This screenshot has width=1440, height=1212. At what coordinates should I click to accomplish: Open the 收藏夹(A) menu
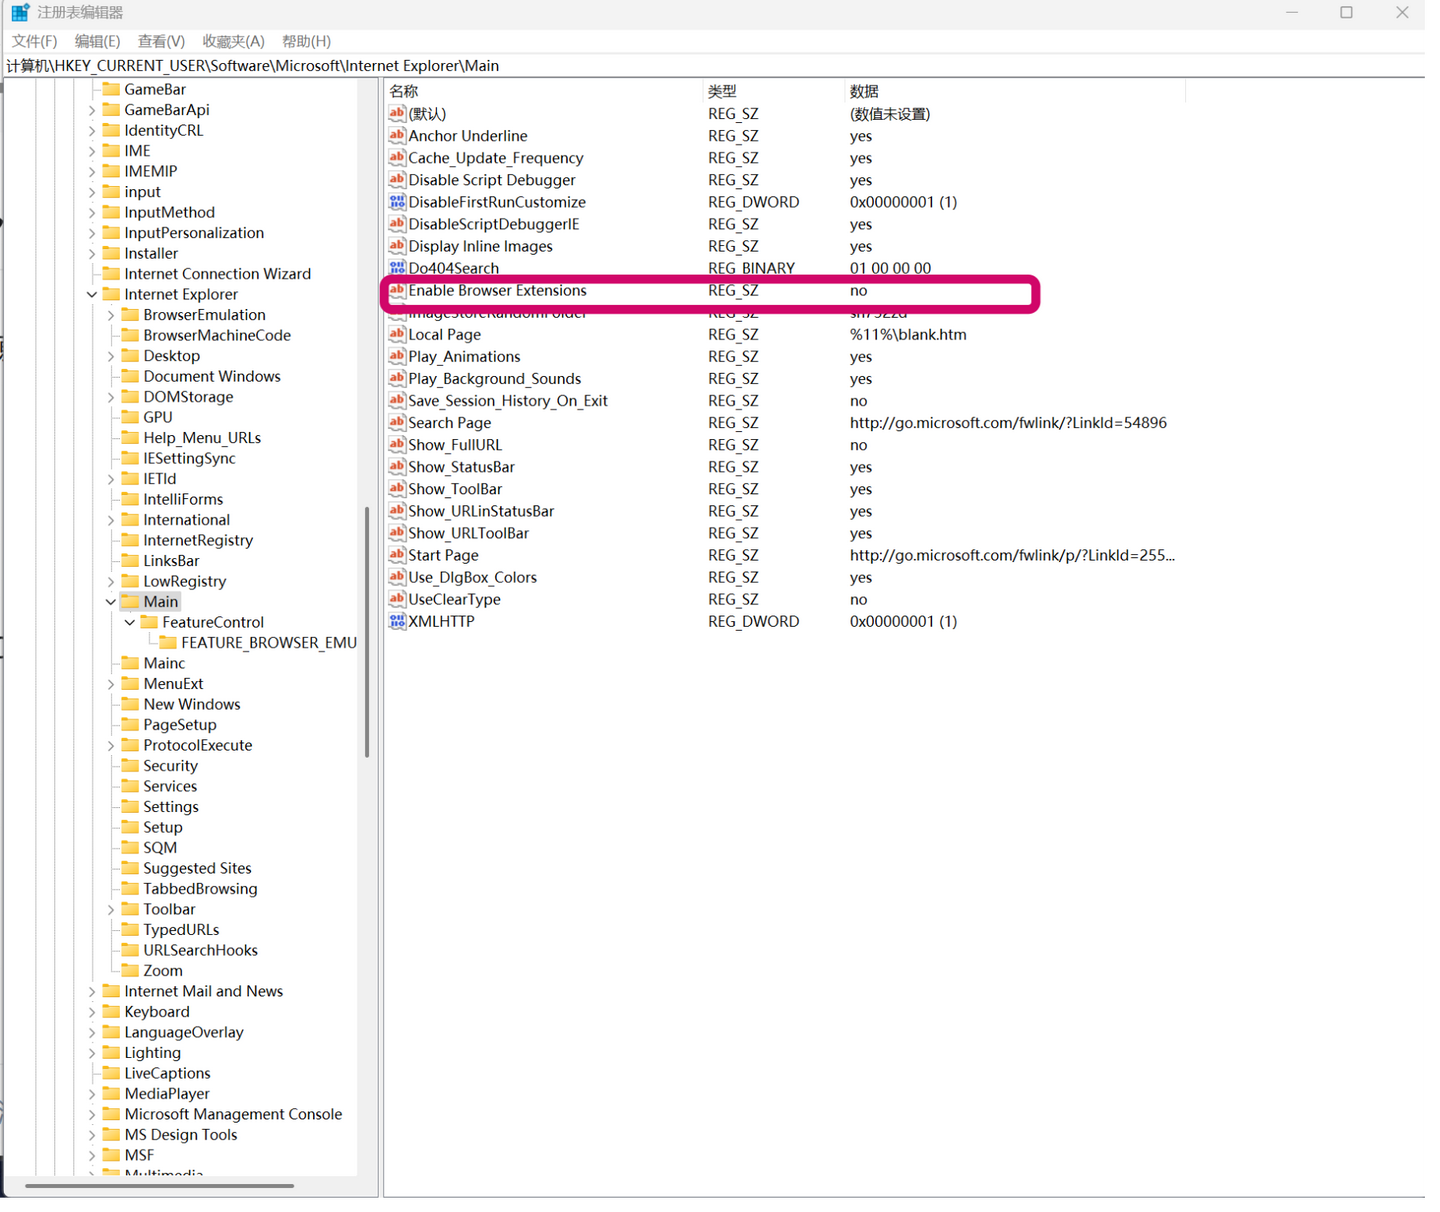tap(233, 41)
